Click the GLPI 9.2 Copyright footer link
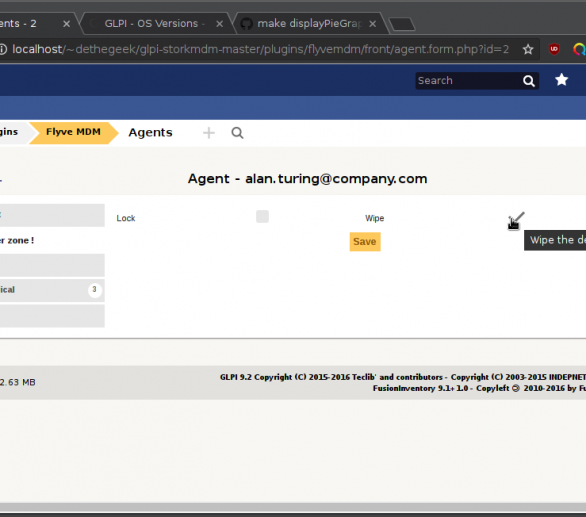The image size is (586, 517). click(403, 377)
